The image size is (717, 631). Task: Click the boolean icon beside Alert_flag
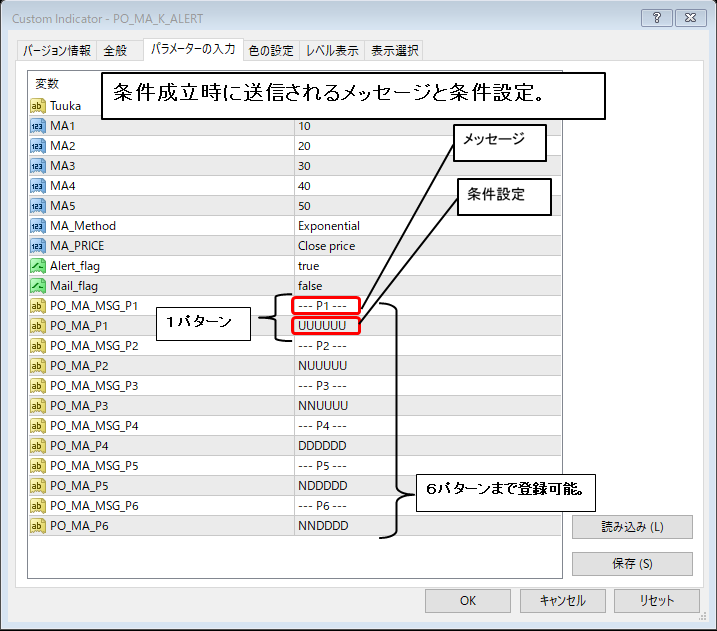pyautogui.click(x=38, y=266)
